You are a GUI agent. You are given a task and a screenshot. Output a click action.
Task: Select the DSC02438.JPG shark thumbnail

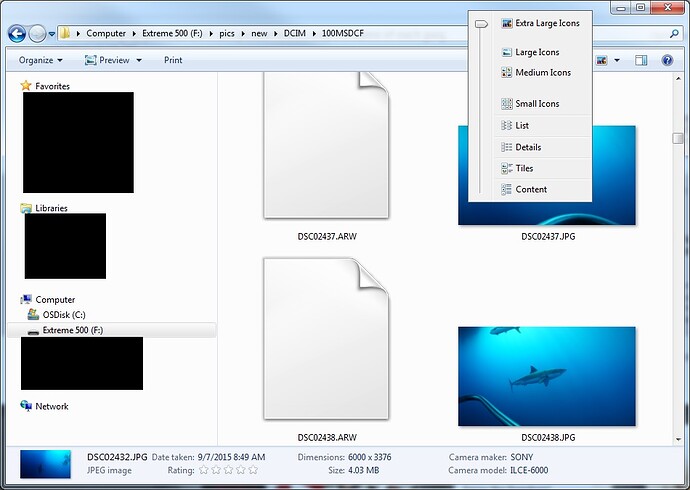pyautogui.click(x=547, y=376)
